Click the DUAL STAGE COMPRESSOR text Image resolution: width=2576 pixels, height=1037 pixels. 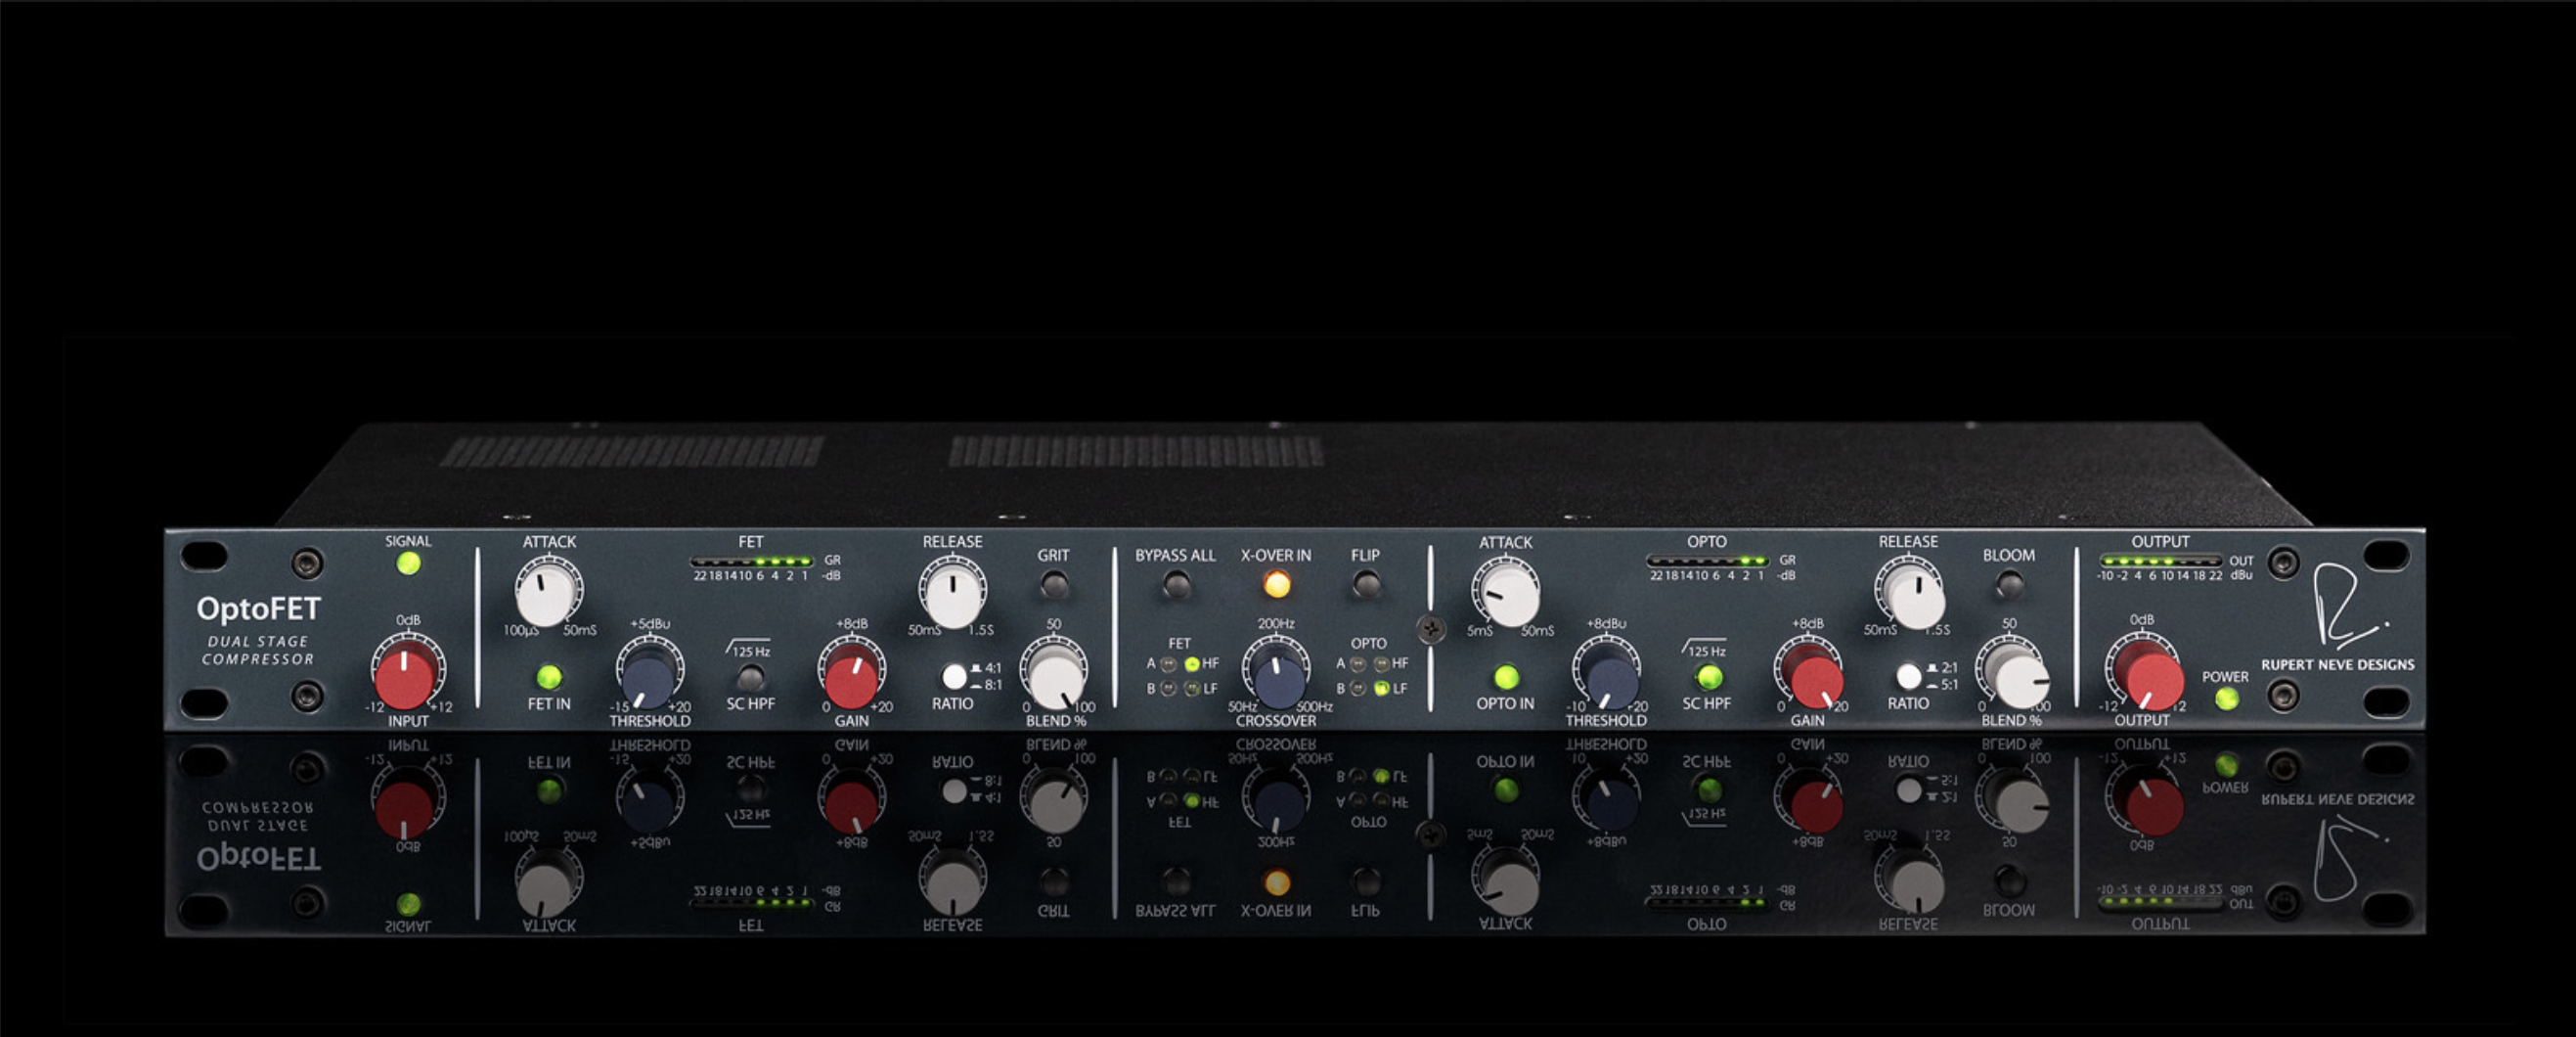tap(258, 650)
